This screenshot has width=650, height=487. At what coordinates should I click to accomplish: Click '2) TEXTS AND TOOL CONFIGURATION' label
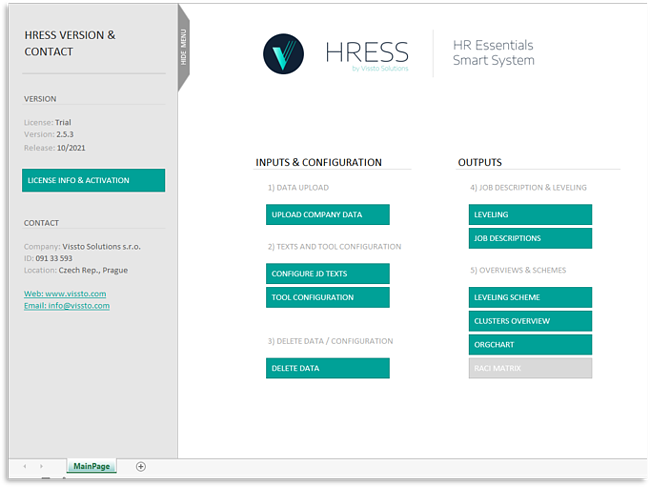(x=335, y=247)
